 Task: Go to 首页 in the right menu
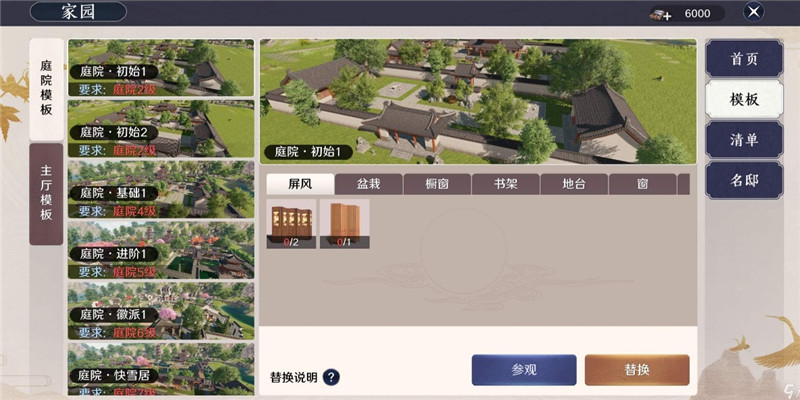pos(744,59)
